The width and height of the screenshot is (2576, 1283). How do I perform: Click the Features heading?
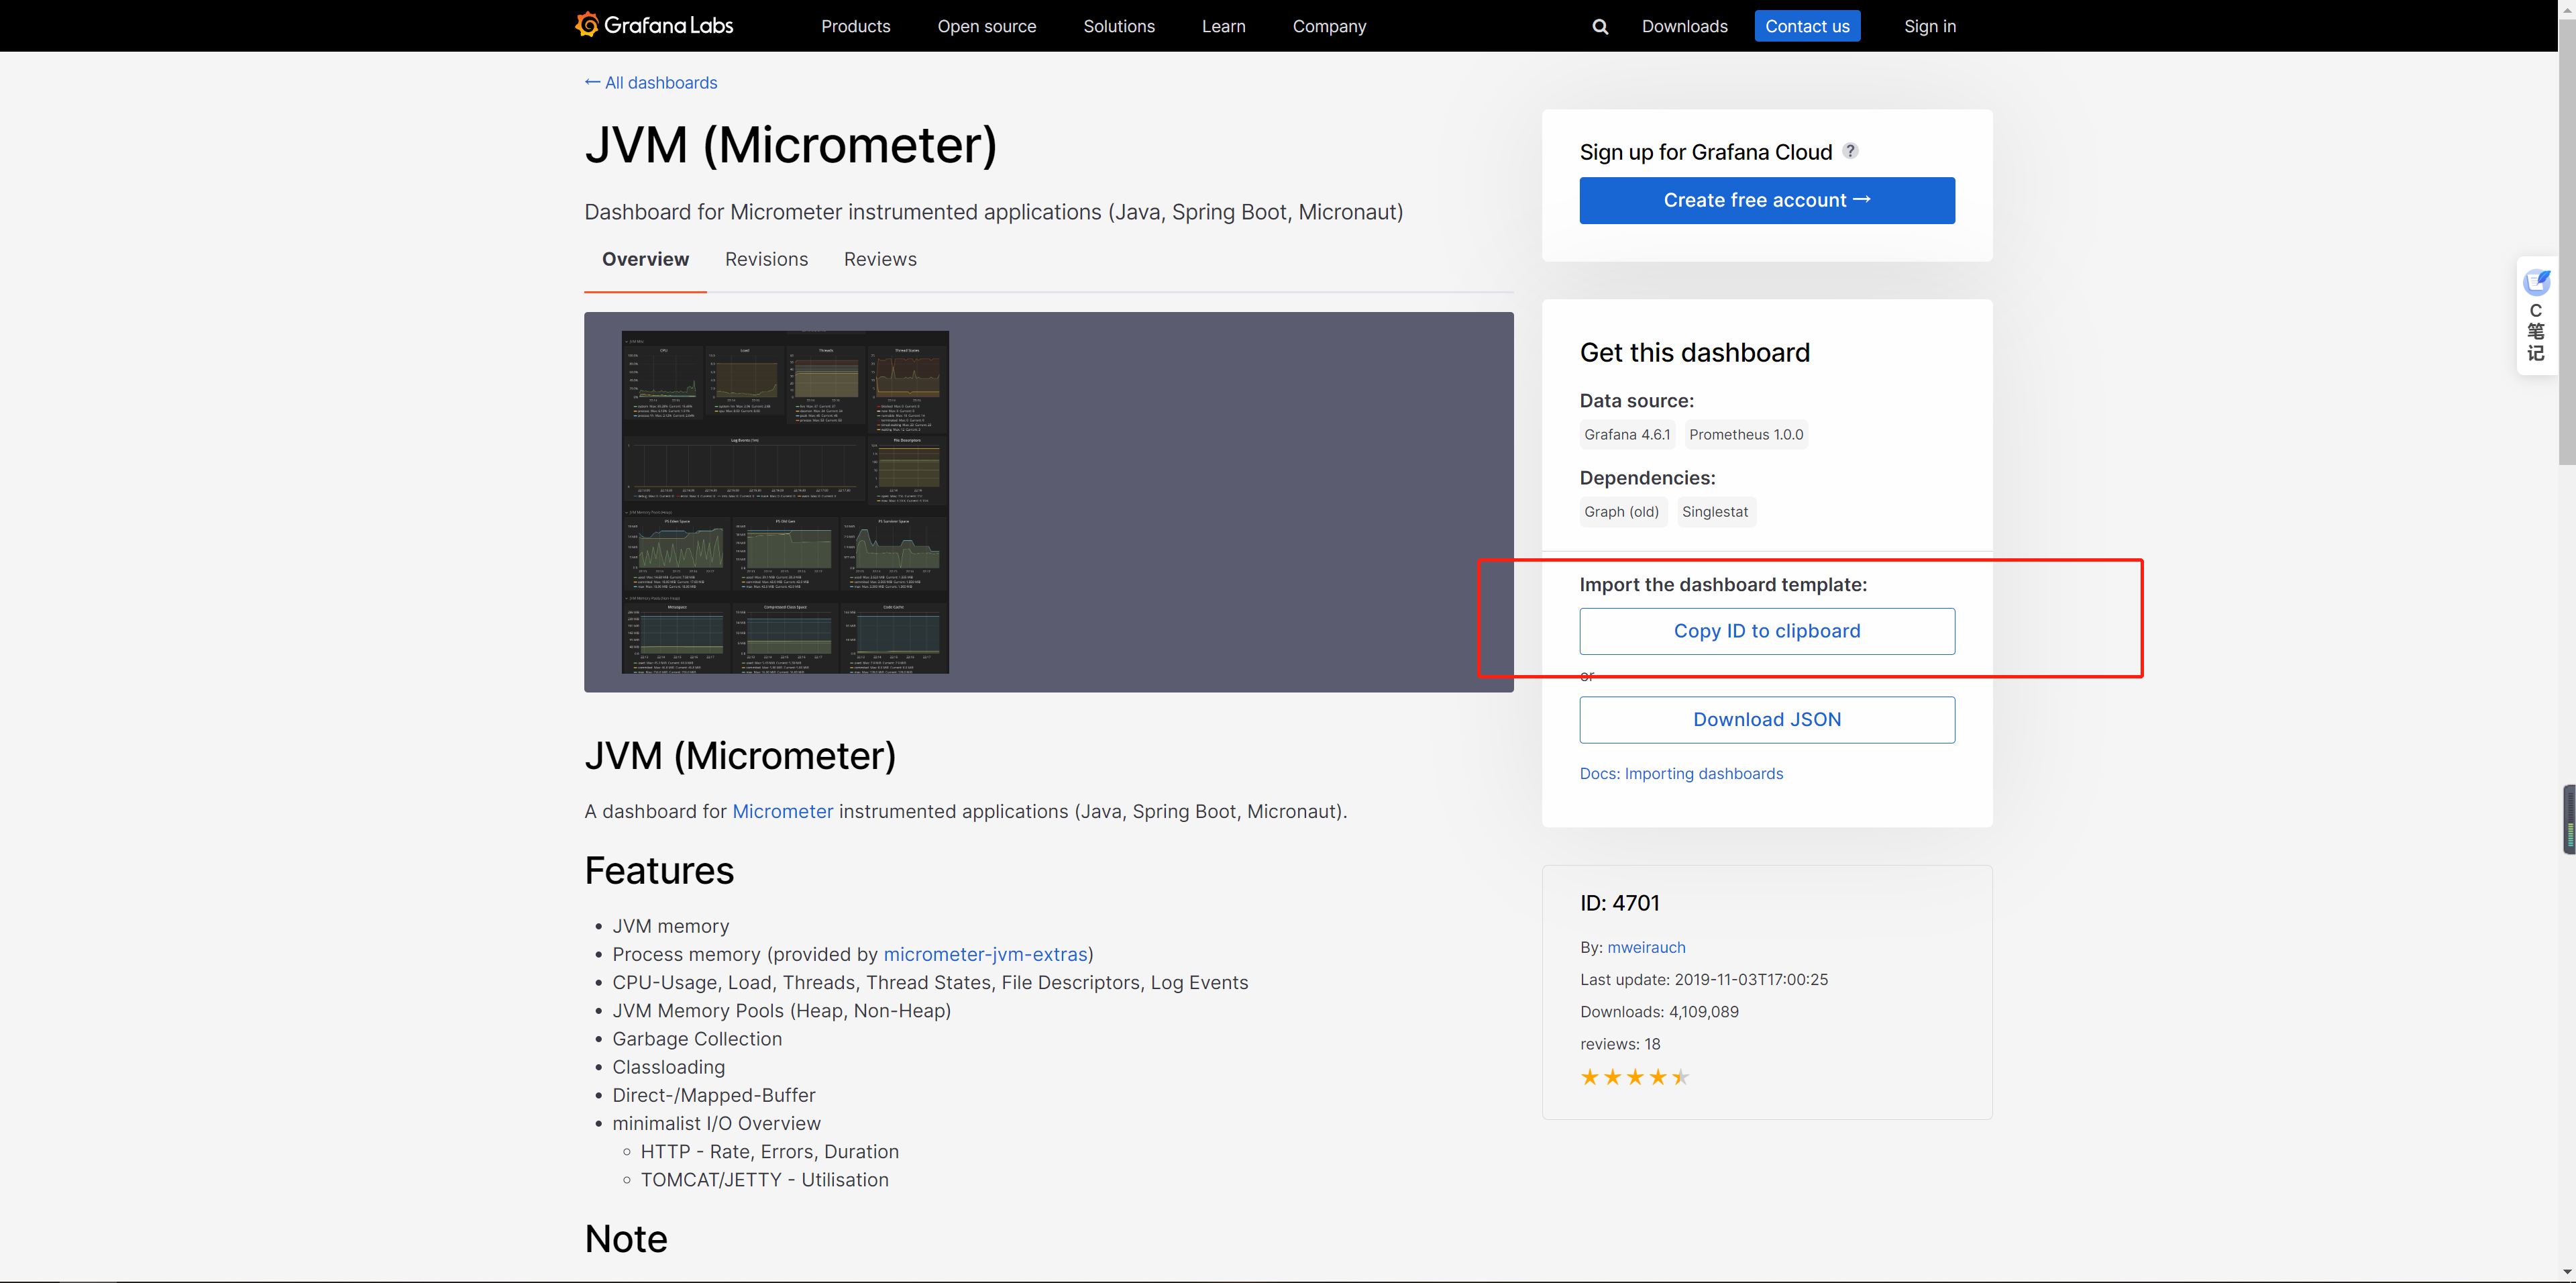659,870
